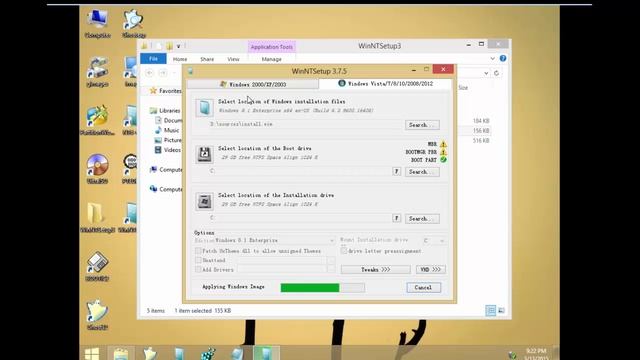Select Music in the Explorer navigation pane
Screen dimensions: 640x360
(x=167, y=130)
